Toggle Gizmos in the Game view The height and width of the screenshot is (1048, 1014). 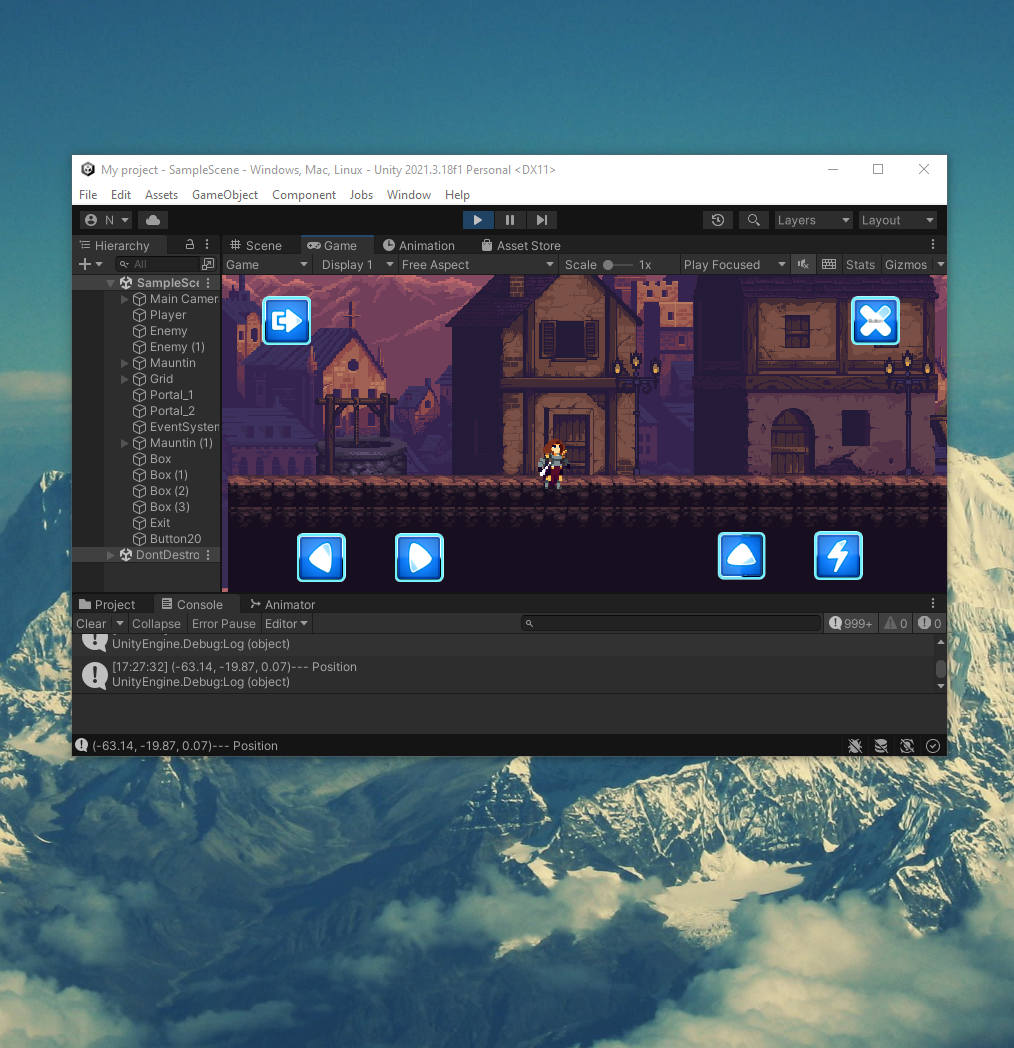[906, 265]
